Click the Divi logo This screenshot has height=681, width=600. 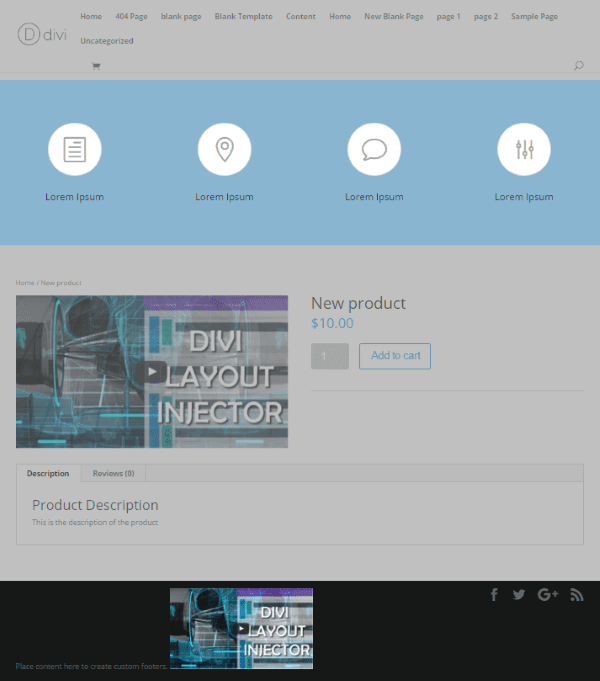click(42, 34)
